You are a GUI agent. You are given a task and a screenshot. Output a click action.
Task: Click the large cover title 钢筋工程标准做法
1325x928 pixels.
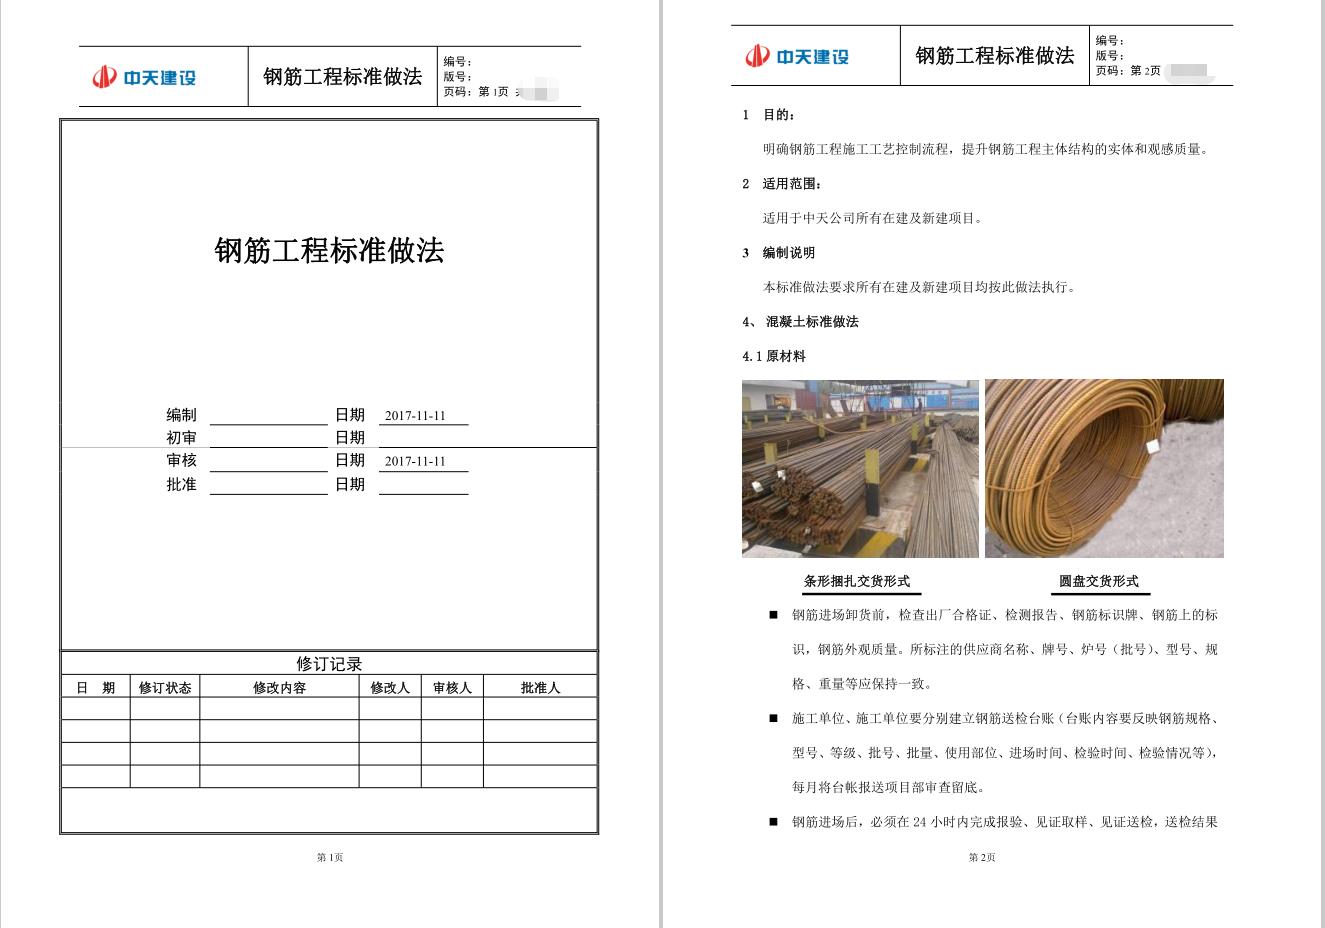[329, 250]
